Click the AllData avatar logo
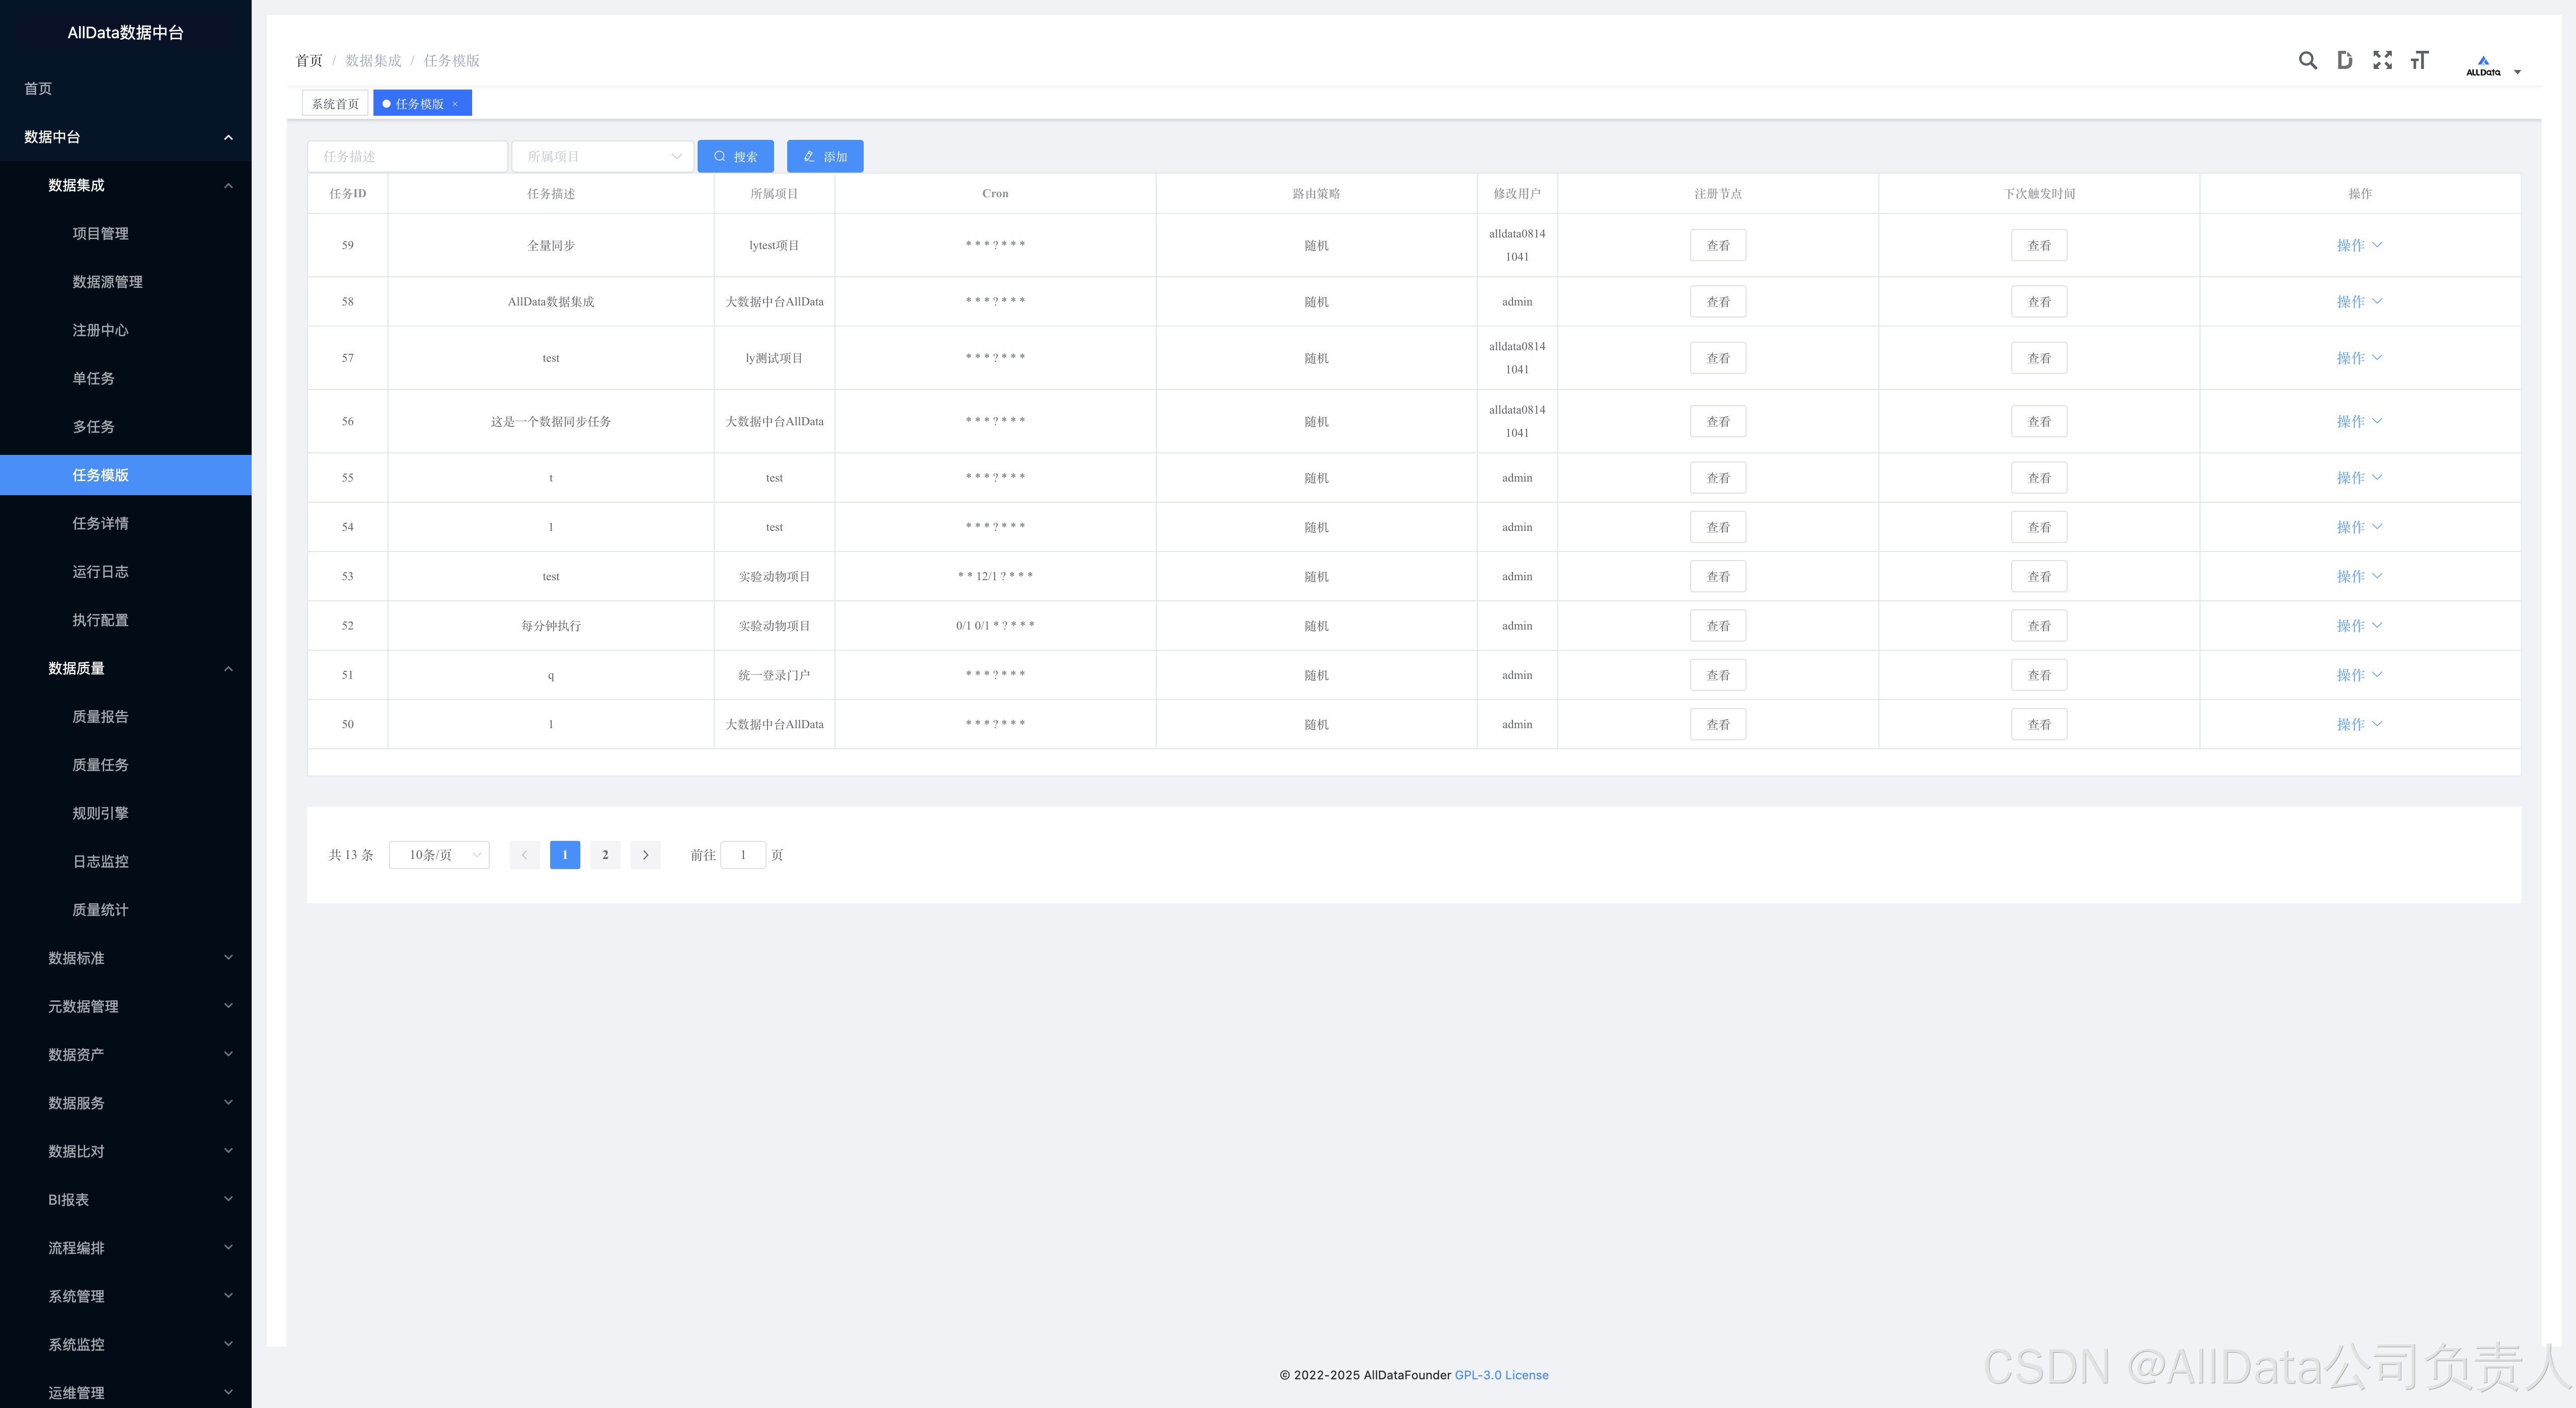 coord(2483,65)
